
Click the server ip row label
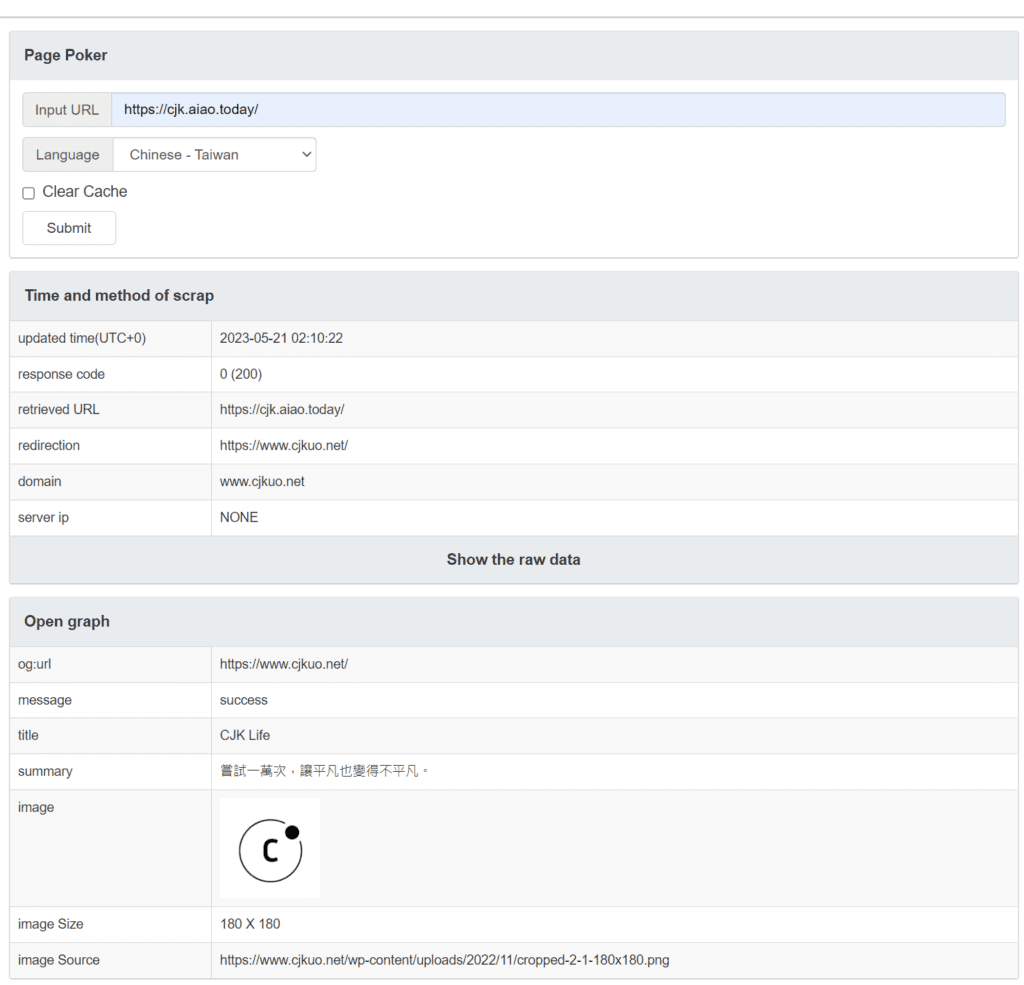click(x=44, y=517)
